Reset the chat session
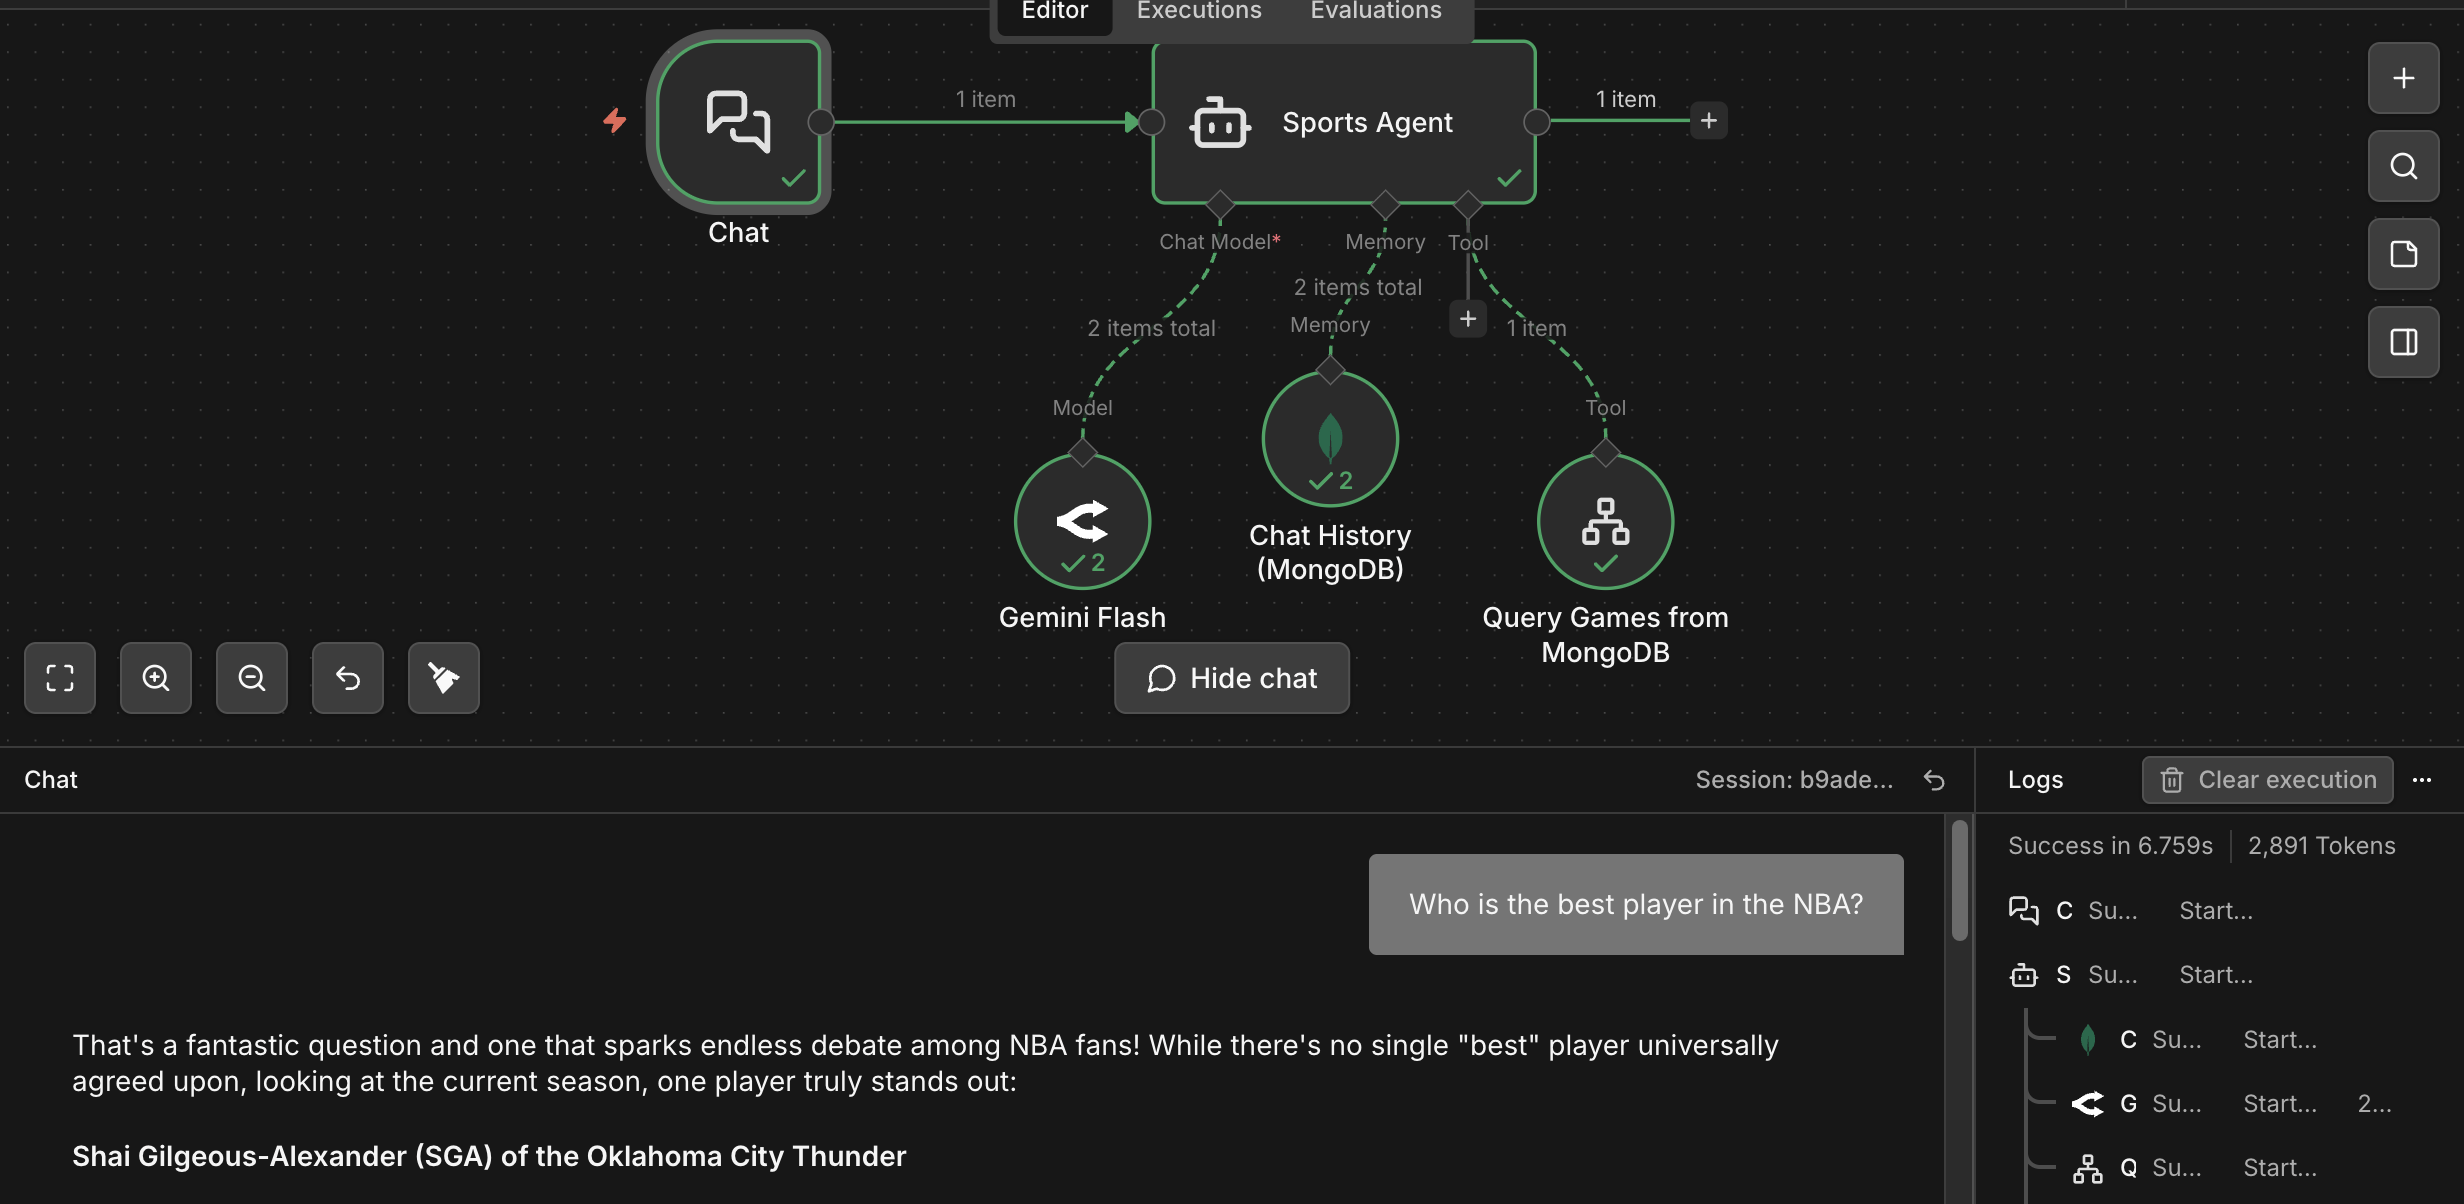The width and height of the screenshot is (2464, 1204). click(1934, 780)
